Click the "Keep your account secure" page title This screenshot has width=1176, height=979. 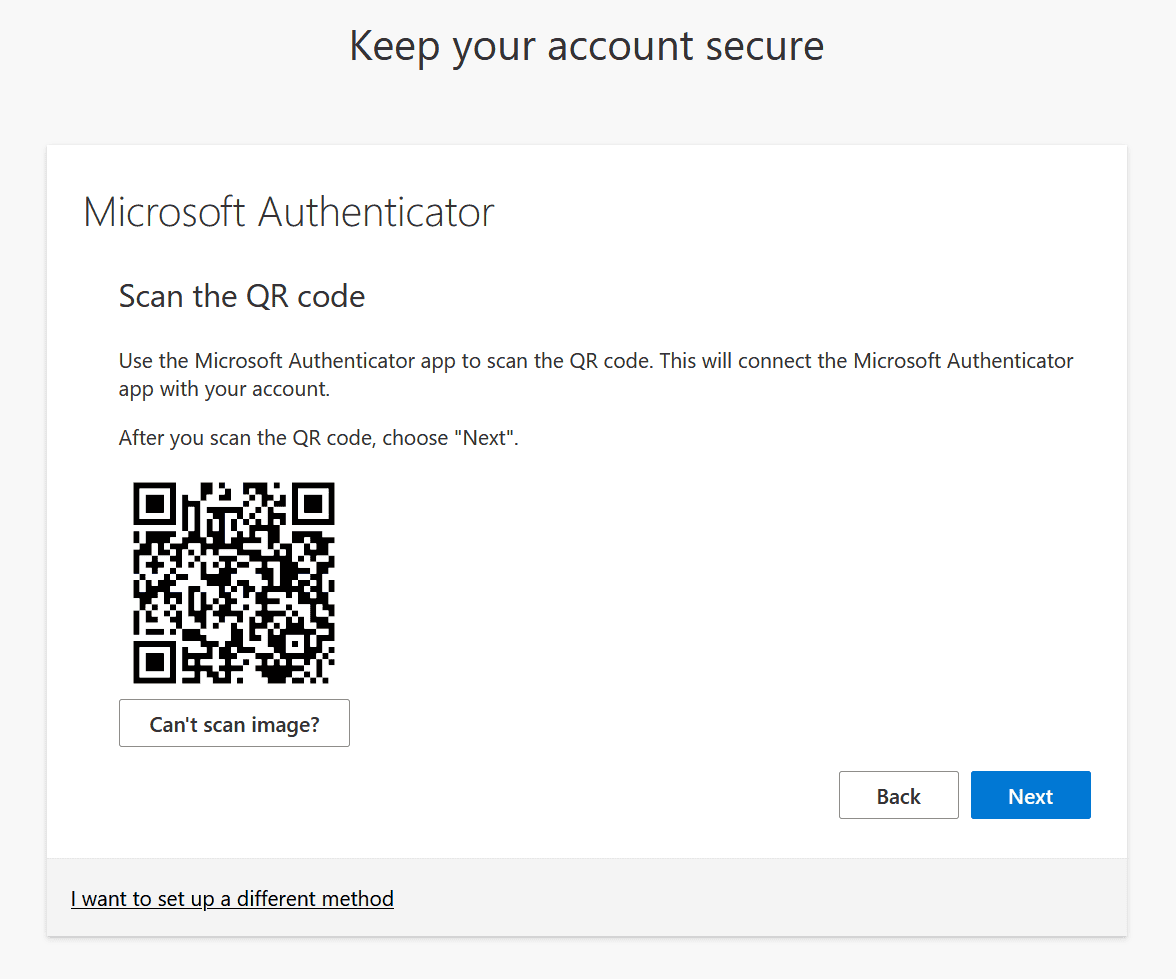pos(587,46)
